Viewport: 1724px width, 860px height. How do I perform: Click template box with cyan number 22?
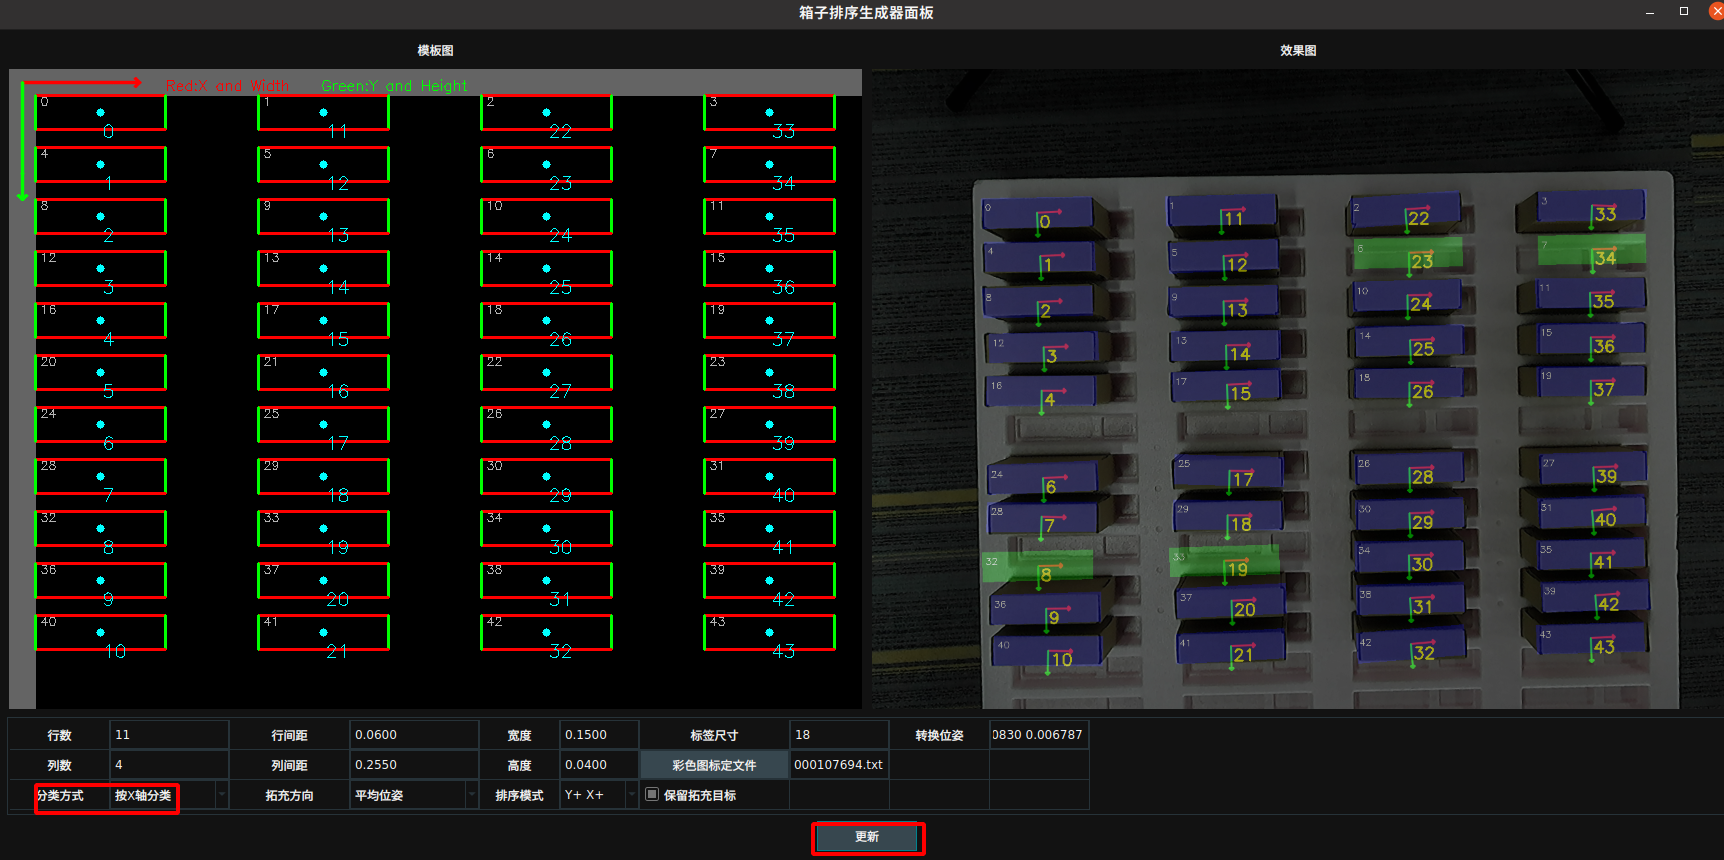[547, 113]
